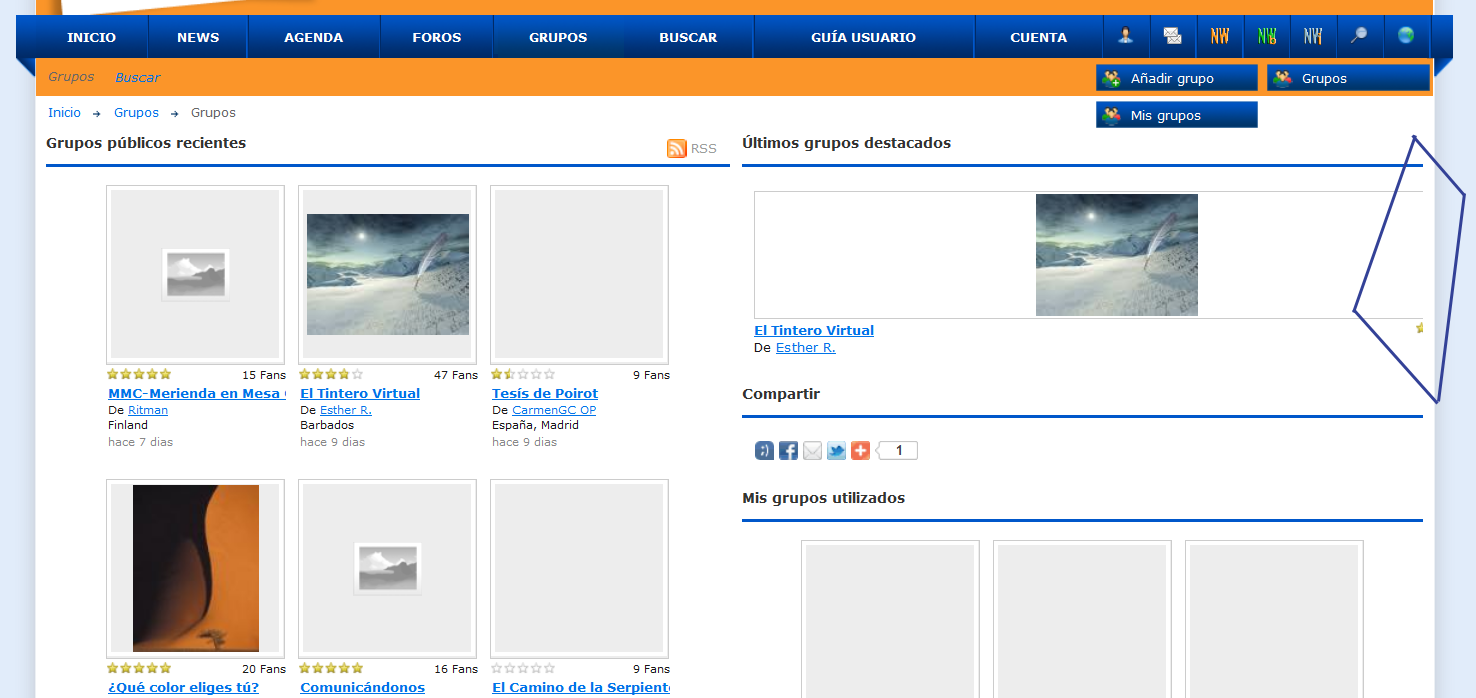Open El Tintero Virtual link in recent groups
Screen dimensions: 1476x698
(x=360, y=393)
